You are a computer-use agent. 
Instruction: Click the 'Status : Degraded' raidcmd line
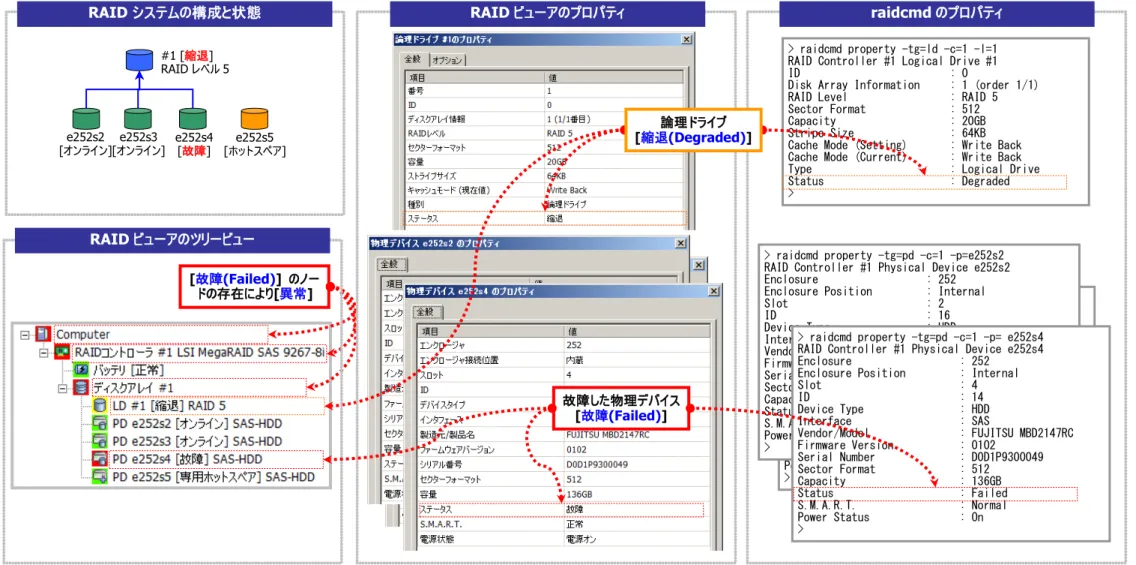pyautogui.click(x=898, y=181)
